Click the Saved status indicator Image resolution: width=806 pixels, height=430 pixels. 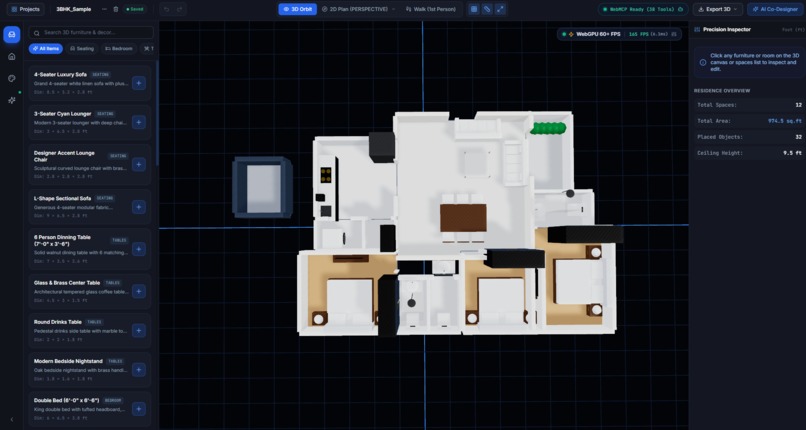(135, 9)
